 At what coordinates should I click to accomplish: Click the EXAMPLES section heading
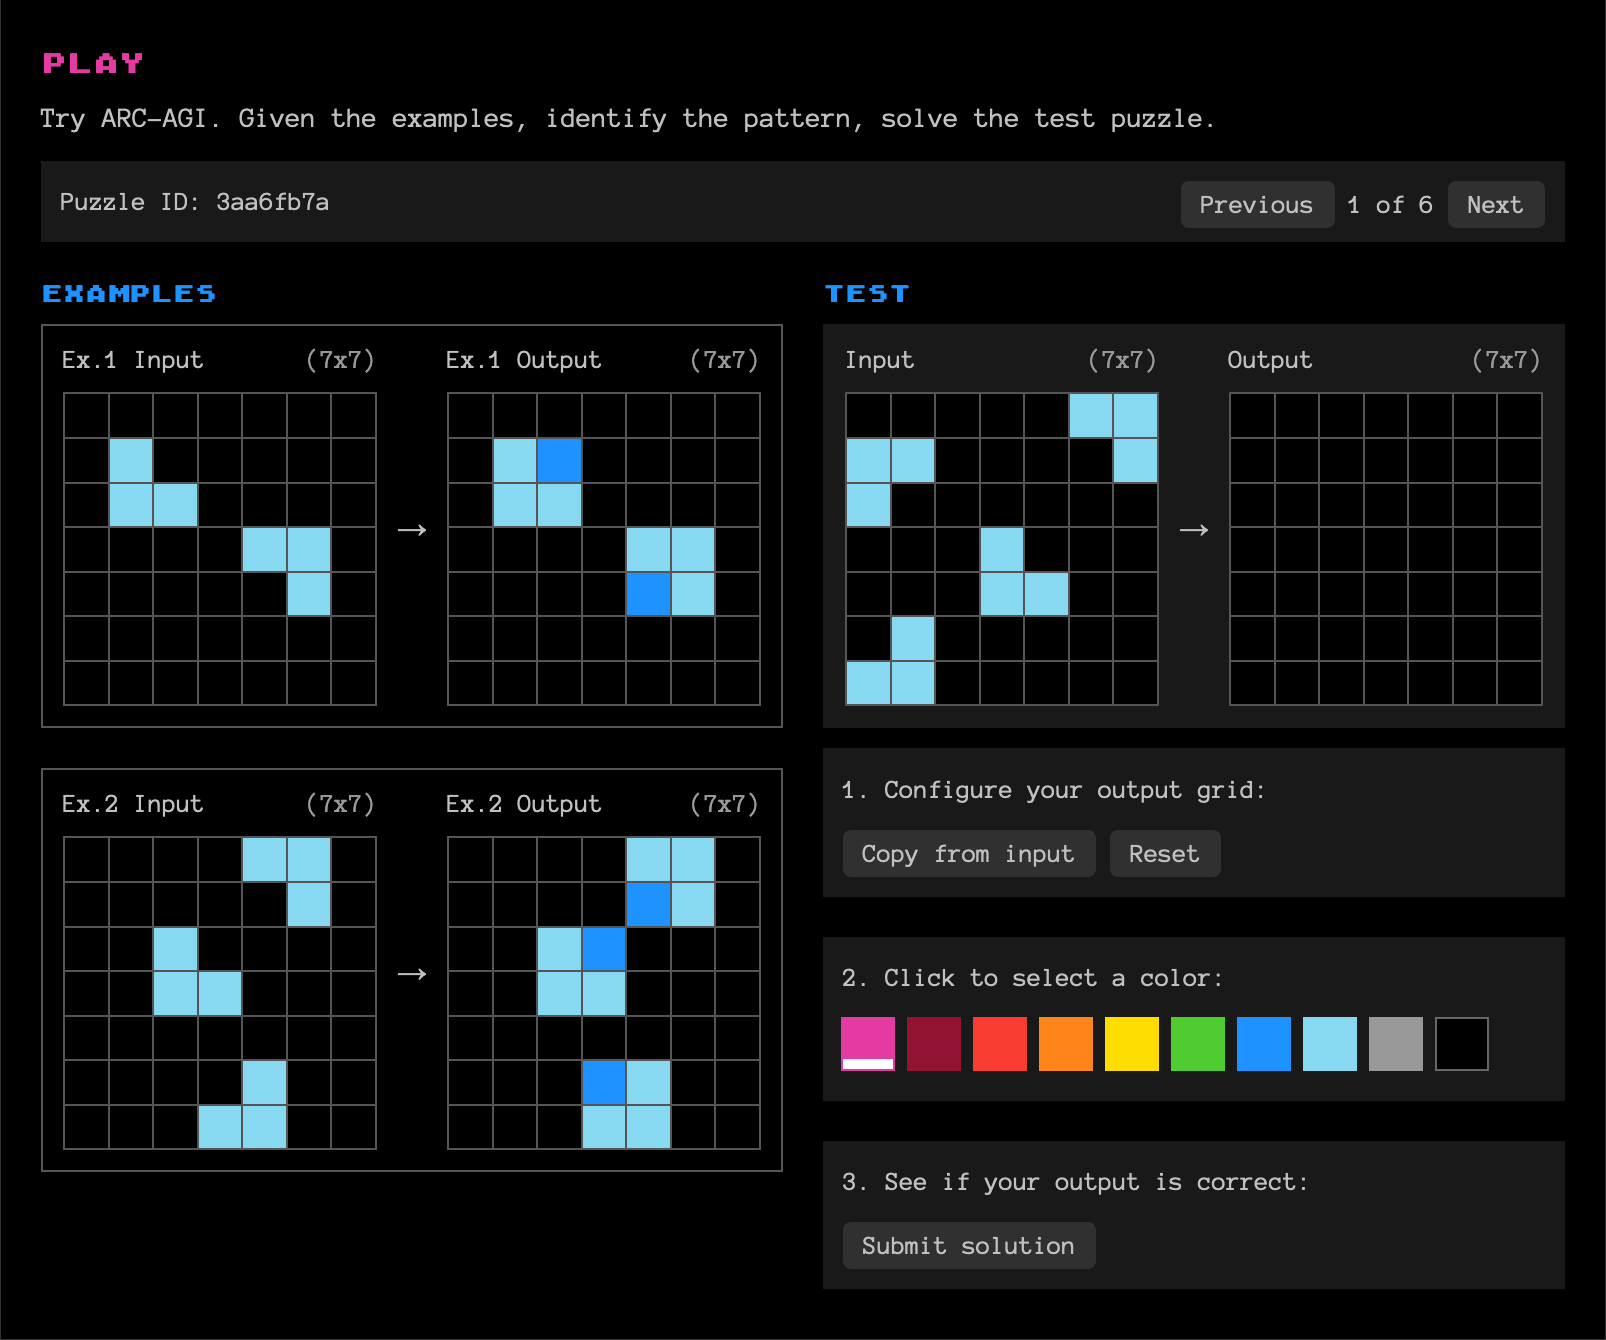(x=129, y=293)
